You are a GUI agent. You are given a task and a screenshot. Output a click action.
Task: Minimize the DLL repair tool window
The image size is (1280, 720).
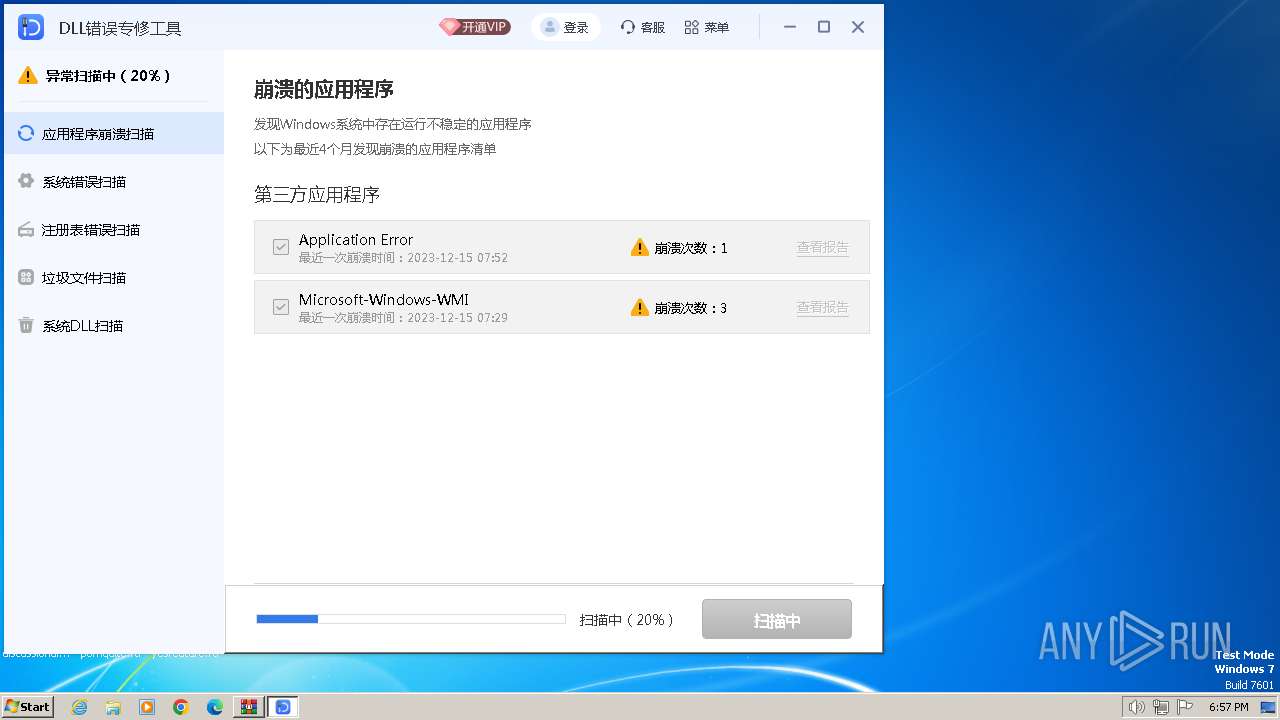790,27
